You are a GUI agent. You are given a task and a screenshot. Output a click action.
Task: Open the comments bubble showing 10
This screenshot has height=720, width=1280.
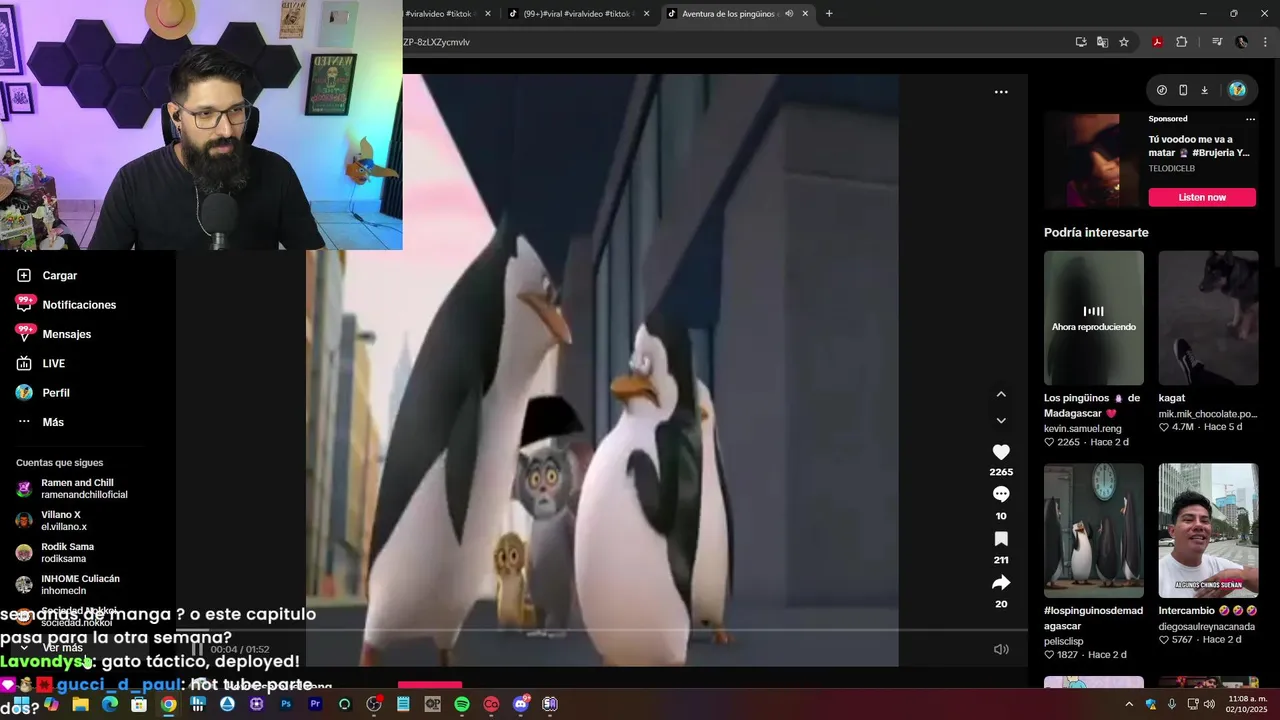[x=1001, y=494]
